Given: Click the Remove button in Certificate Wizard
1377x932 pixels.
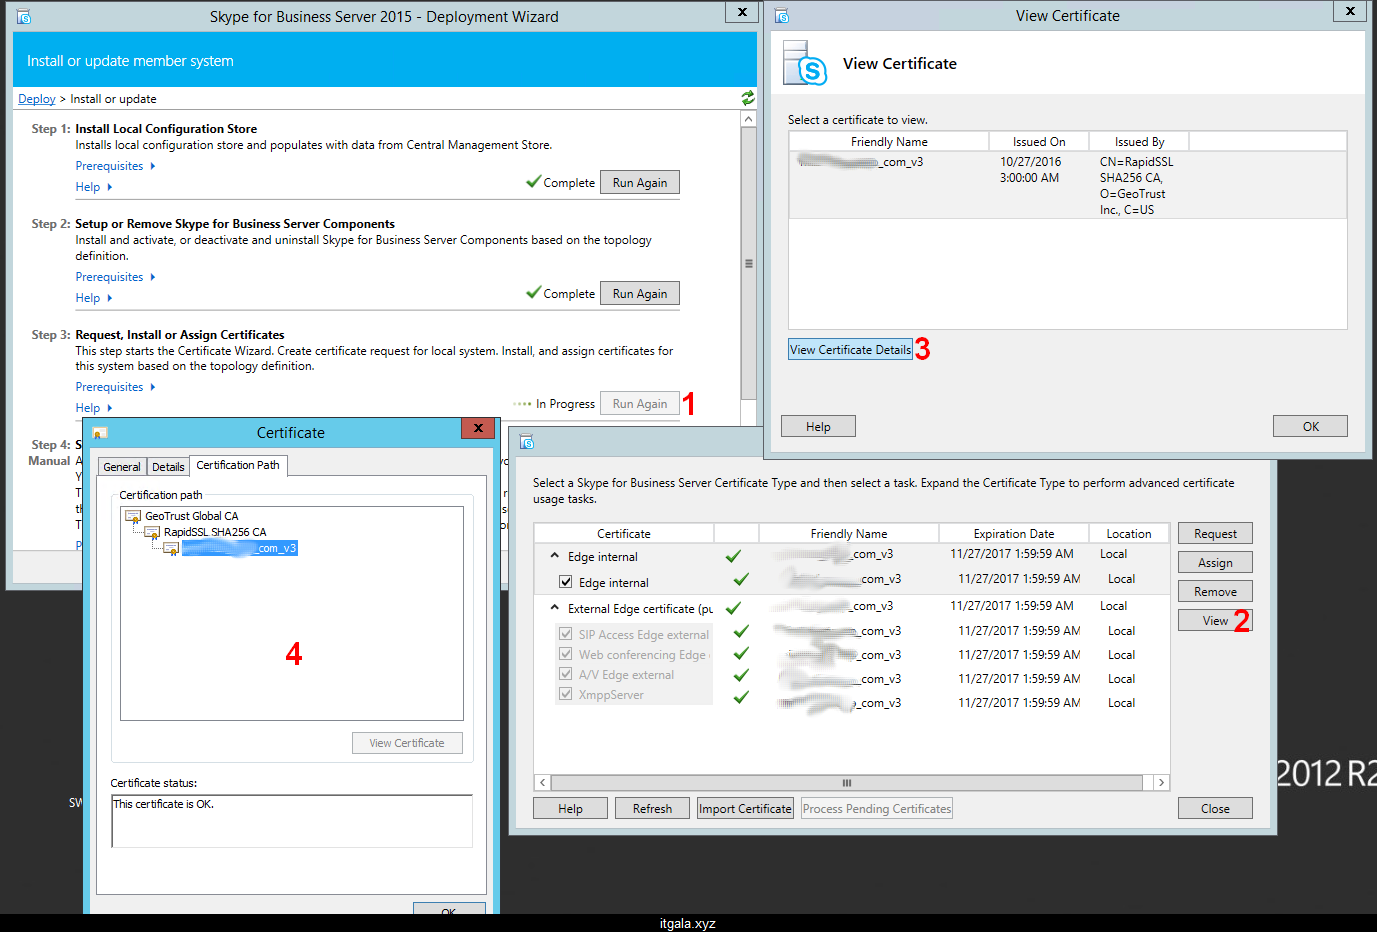Looking at the screenshot, I should (x=1215, y=592).
